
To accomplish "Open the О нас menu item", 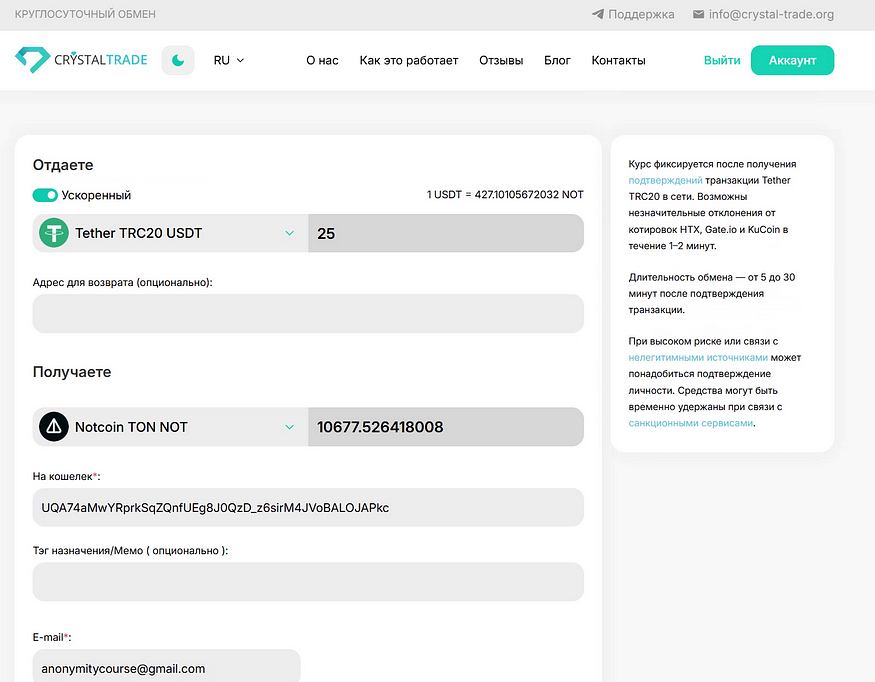I will (322, 60).
